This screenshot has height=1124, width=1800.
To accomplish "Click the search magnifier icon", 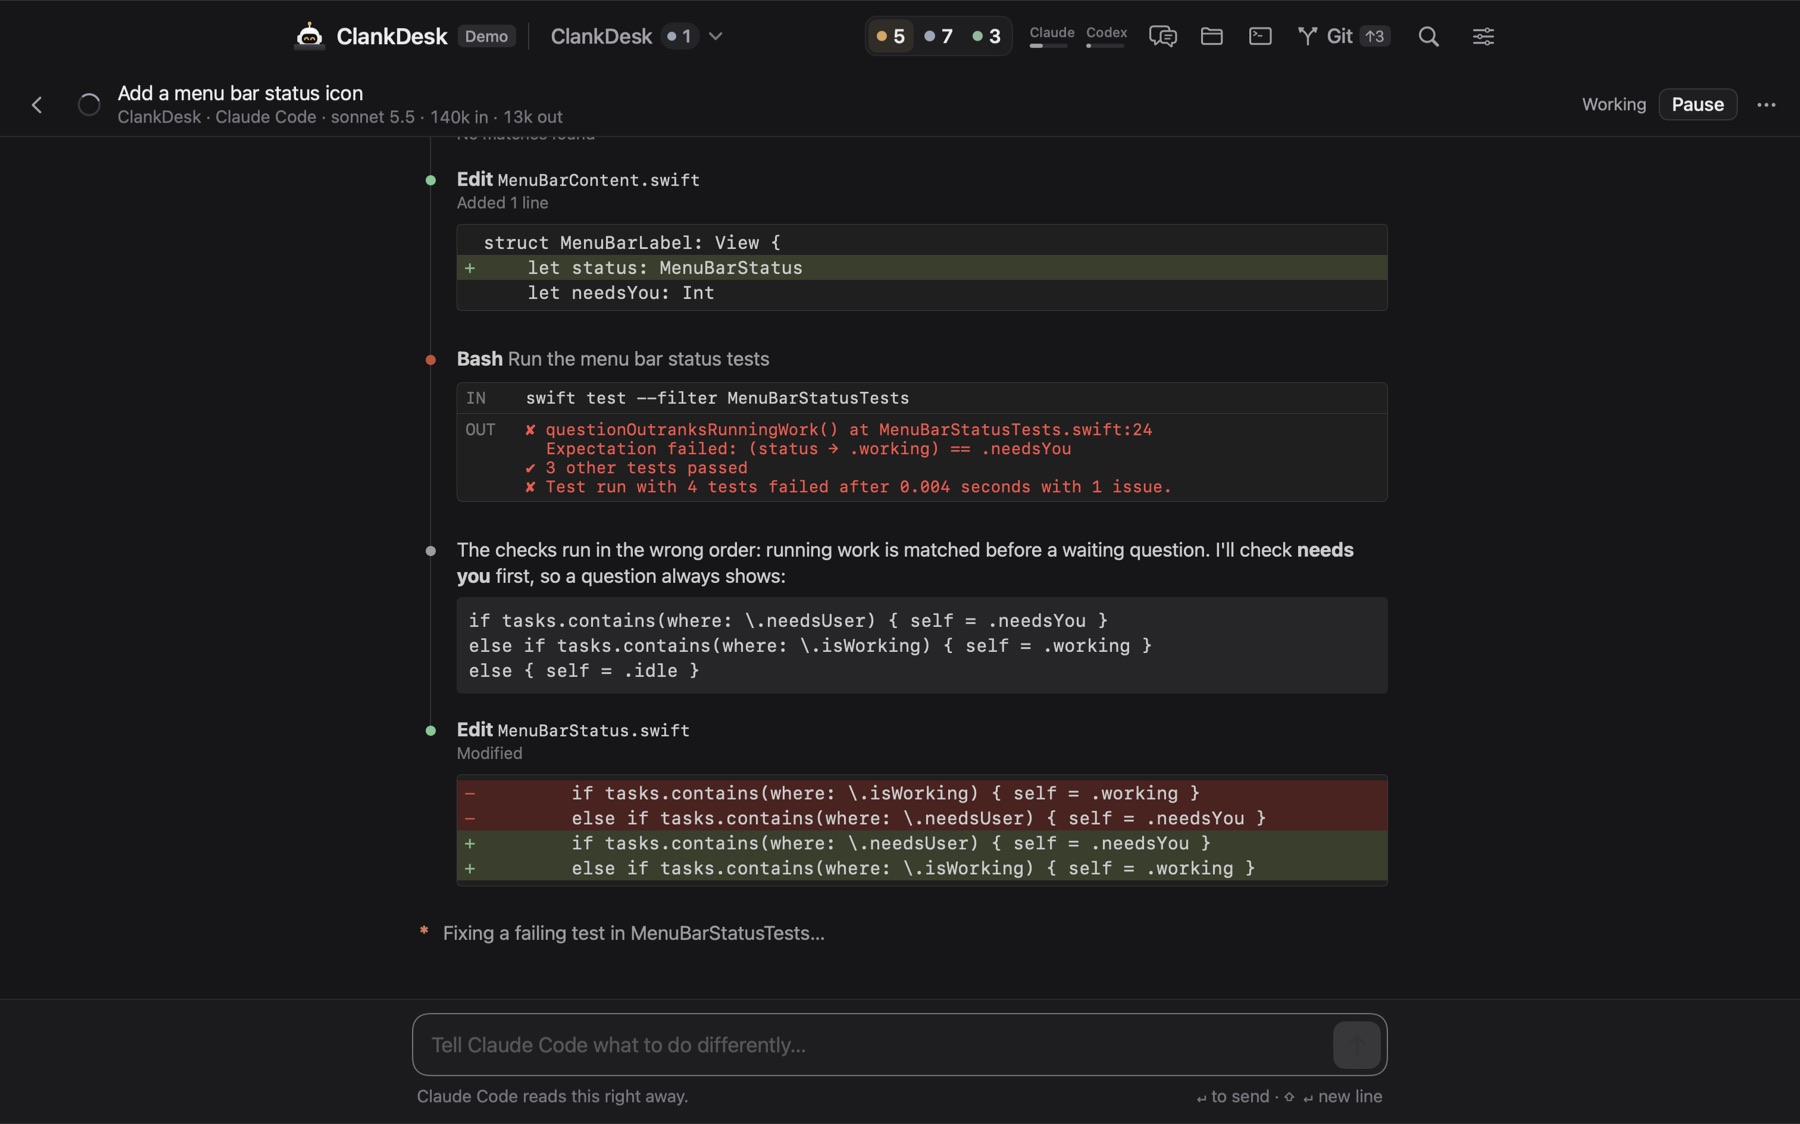I will click(1428, 37).
